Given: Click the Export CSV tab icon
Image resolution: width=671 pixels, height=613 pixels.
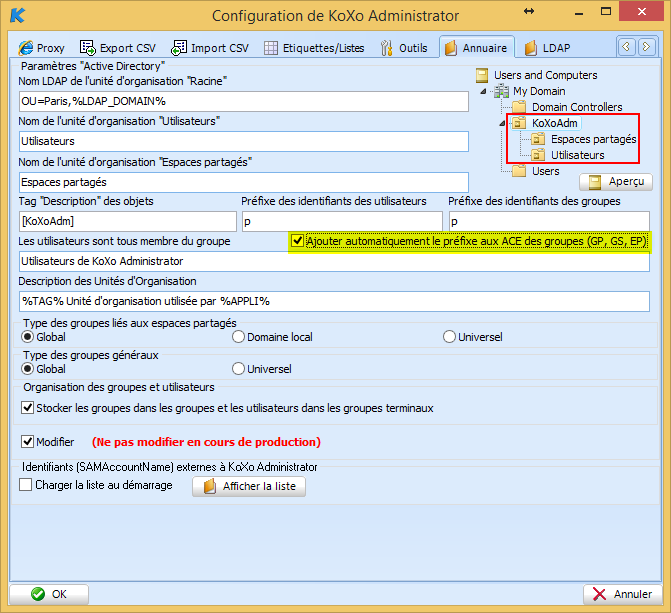Looking at the screenshot, I should pyautogui.click(x=88, y=48).
